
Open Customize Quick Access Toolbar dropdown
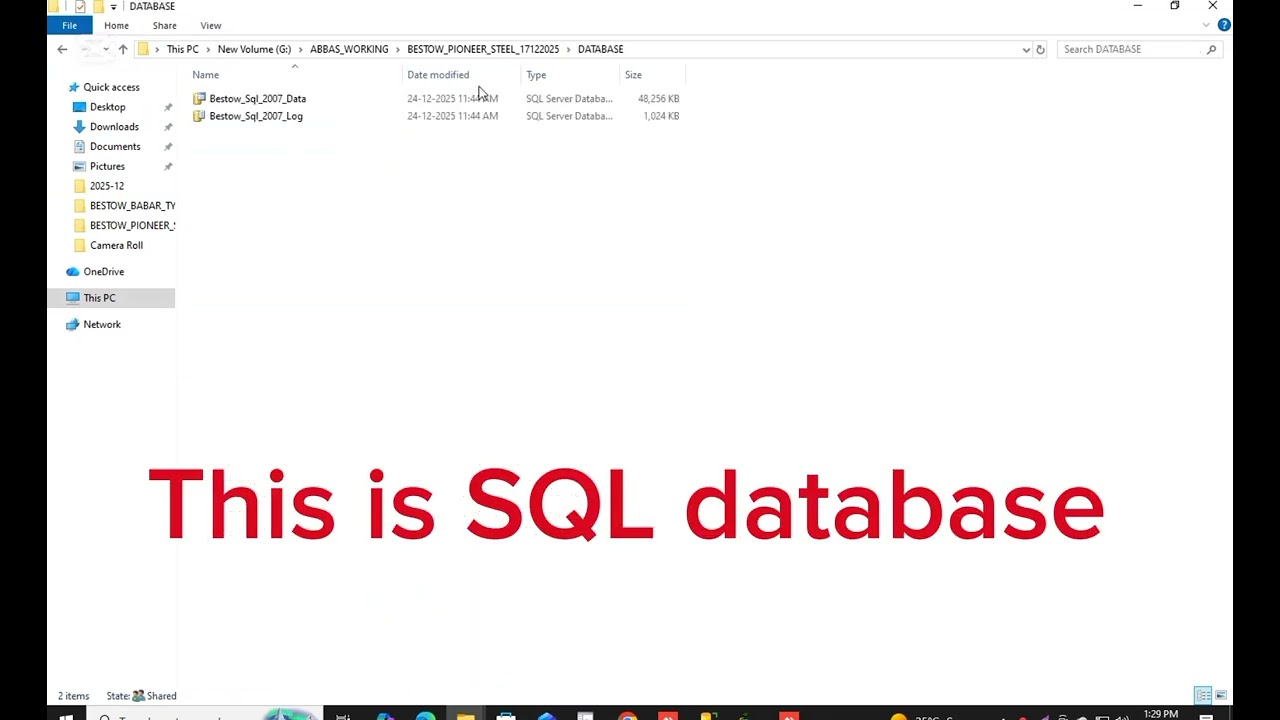click(x=113, y=7)
